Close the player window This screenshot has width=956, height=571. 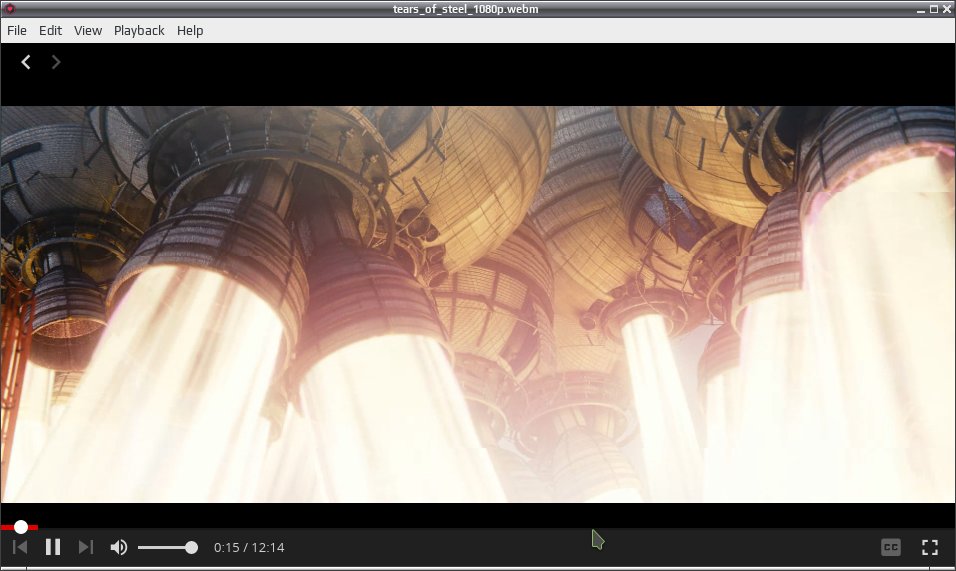(x=947, y=9)
